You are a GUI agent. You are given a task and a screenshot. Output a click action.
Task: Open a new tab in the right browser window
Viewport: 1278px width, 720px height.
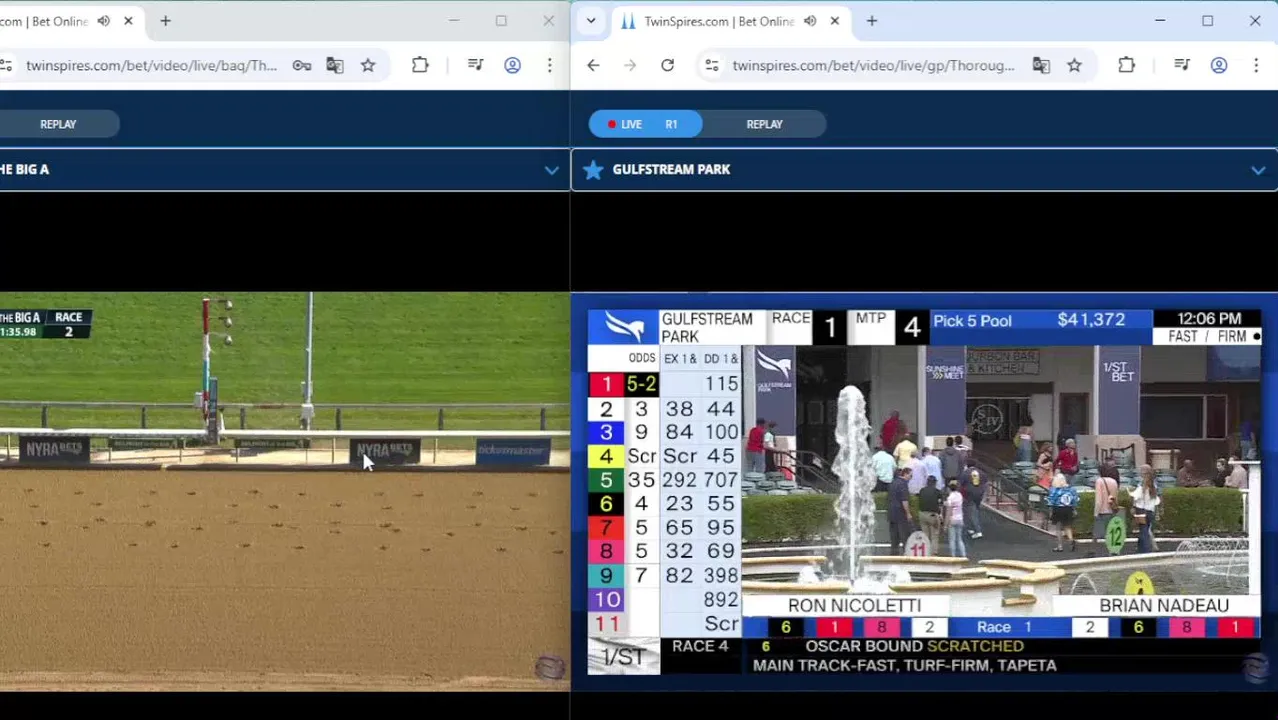[872, 21]
